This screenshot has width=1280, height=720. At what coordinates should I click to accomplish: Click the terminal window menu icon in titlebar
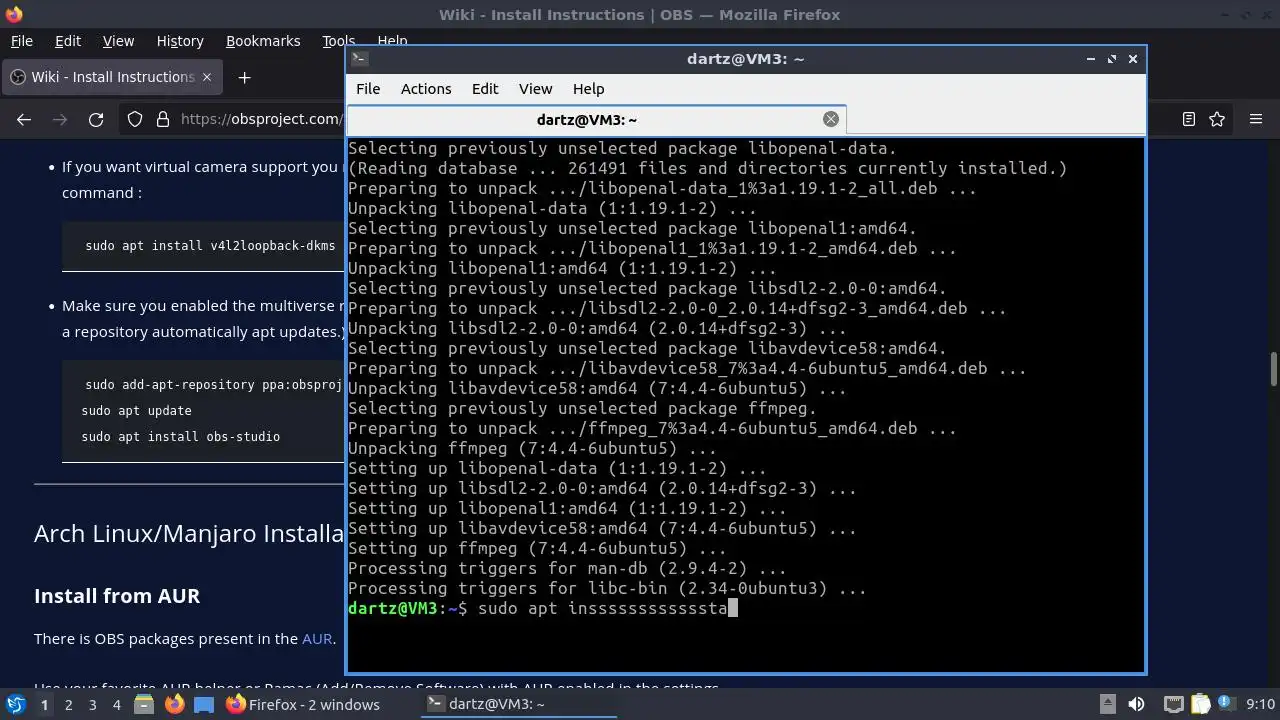(x=360, y=58)
